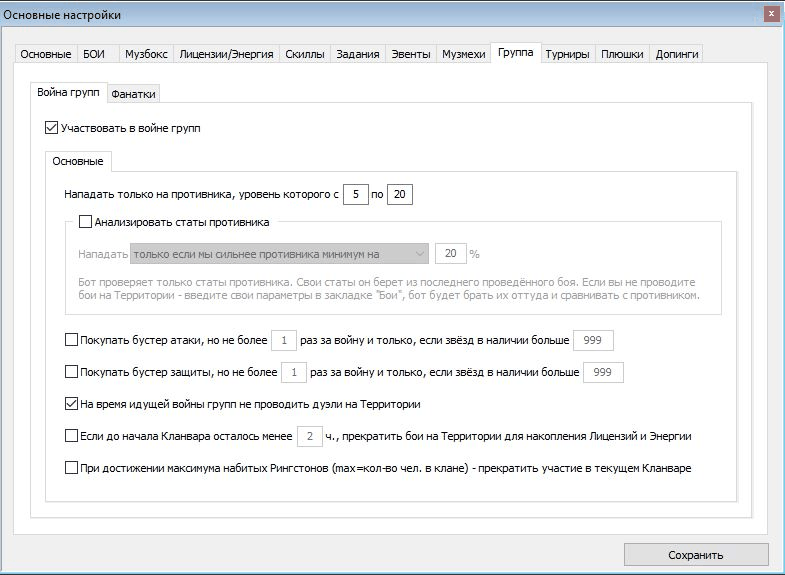
Task: Open the Музбокс tab
Action: [146, 54]
